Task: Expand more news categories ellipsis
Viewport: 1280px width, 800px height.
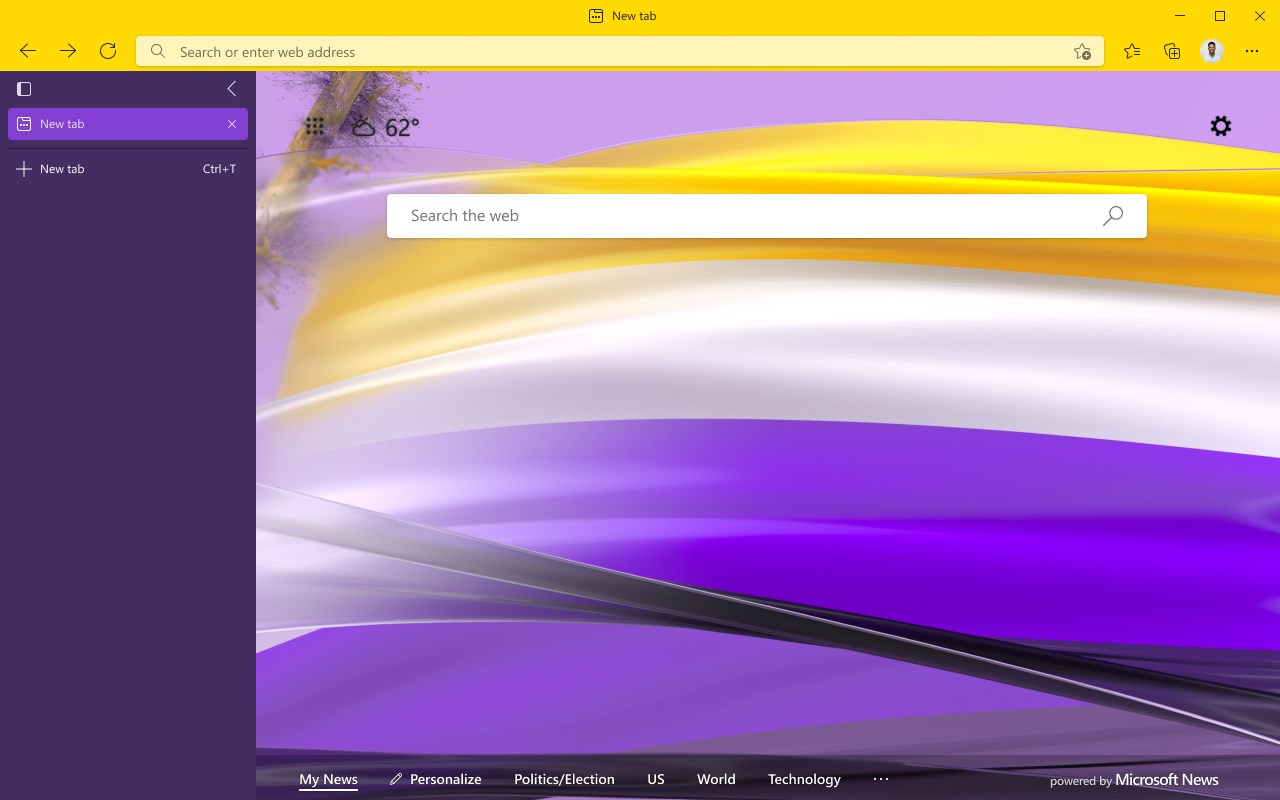Action: 881,779
